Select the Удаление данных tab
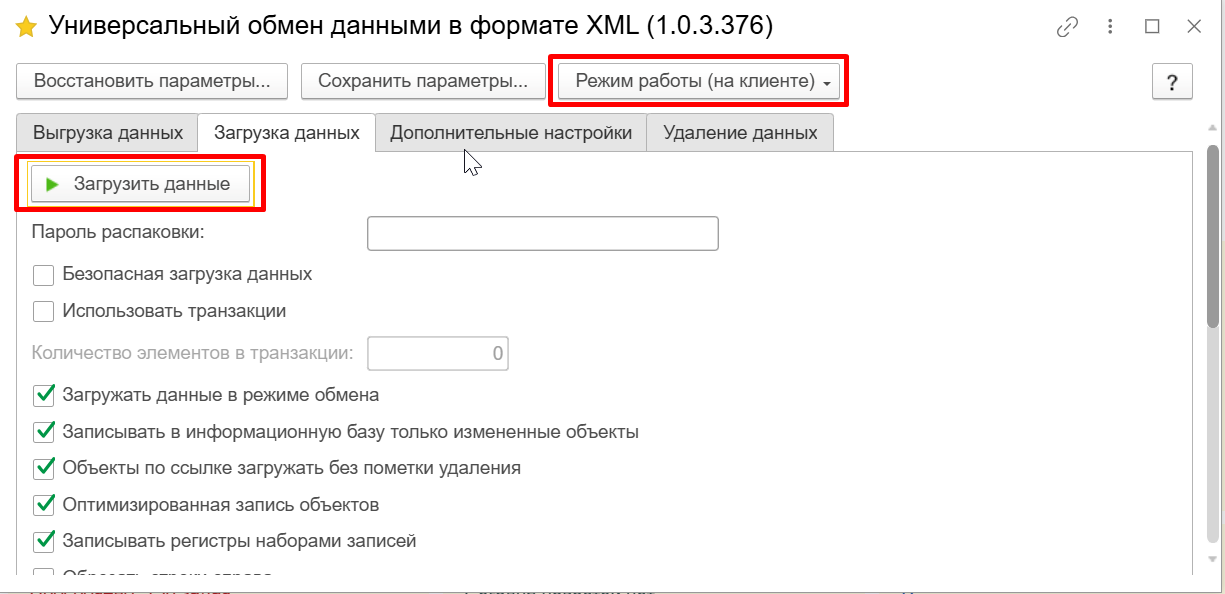 pos(740,133)
